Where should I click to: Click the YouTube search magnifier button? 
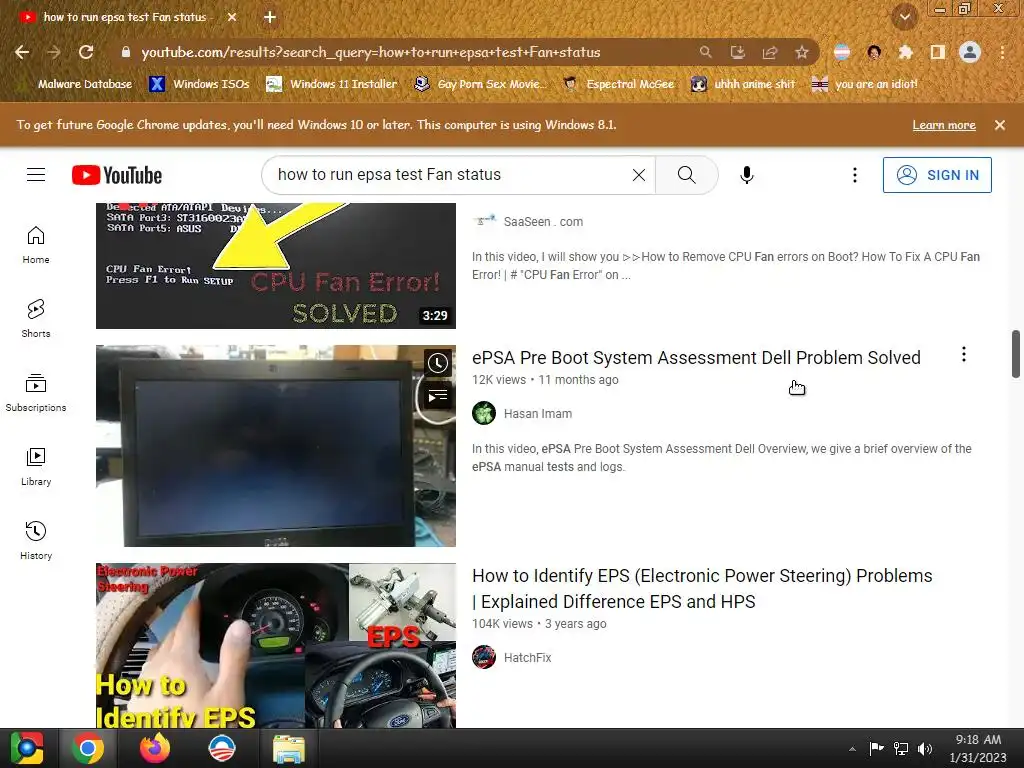pos(686,175)
